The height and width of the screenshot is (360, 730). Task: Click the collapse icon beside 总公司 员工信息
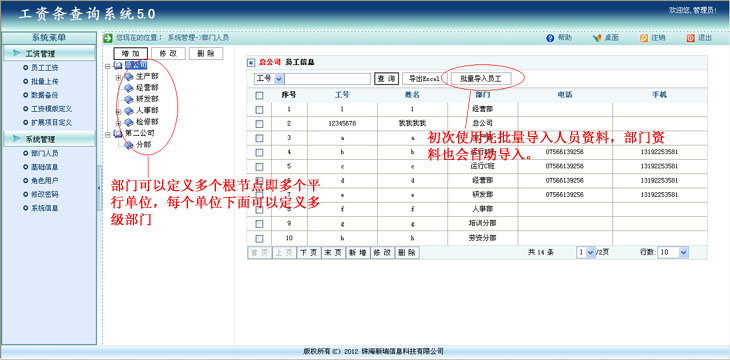(x=251, y=62)
